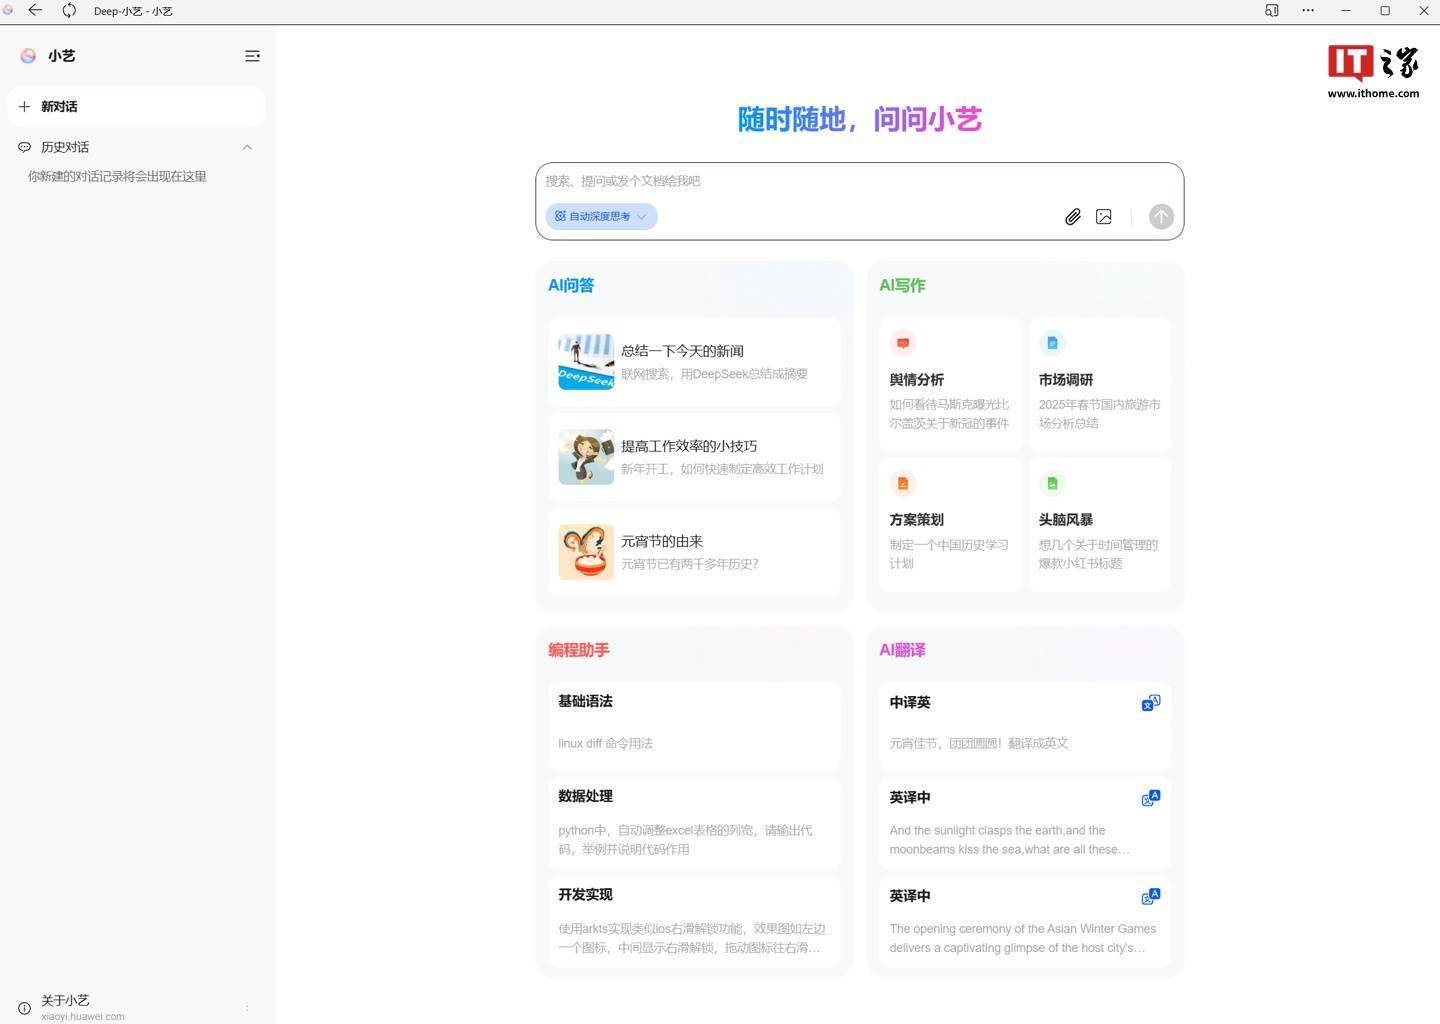
Task: Pick the 头脑风暴 writing card
Action: pos(1099,525)
